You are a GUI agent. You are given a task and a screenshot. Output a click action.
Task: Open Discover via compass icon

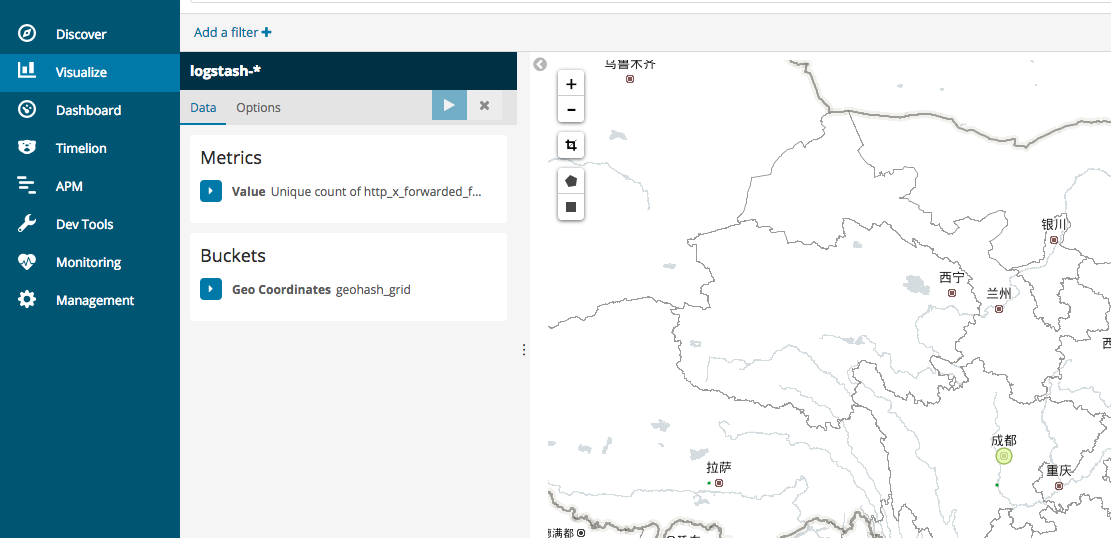[x=27, y=33]
